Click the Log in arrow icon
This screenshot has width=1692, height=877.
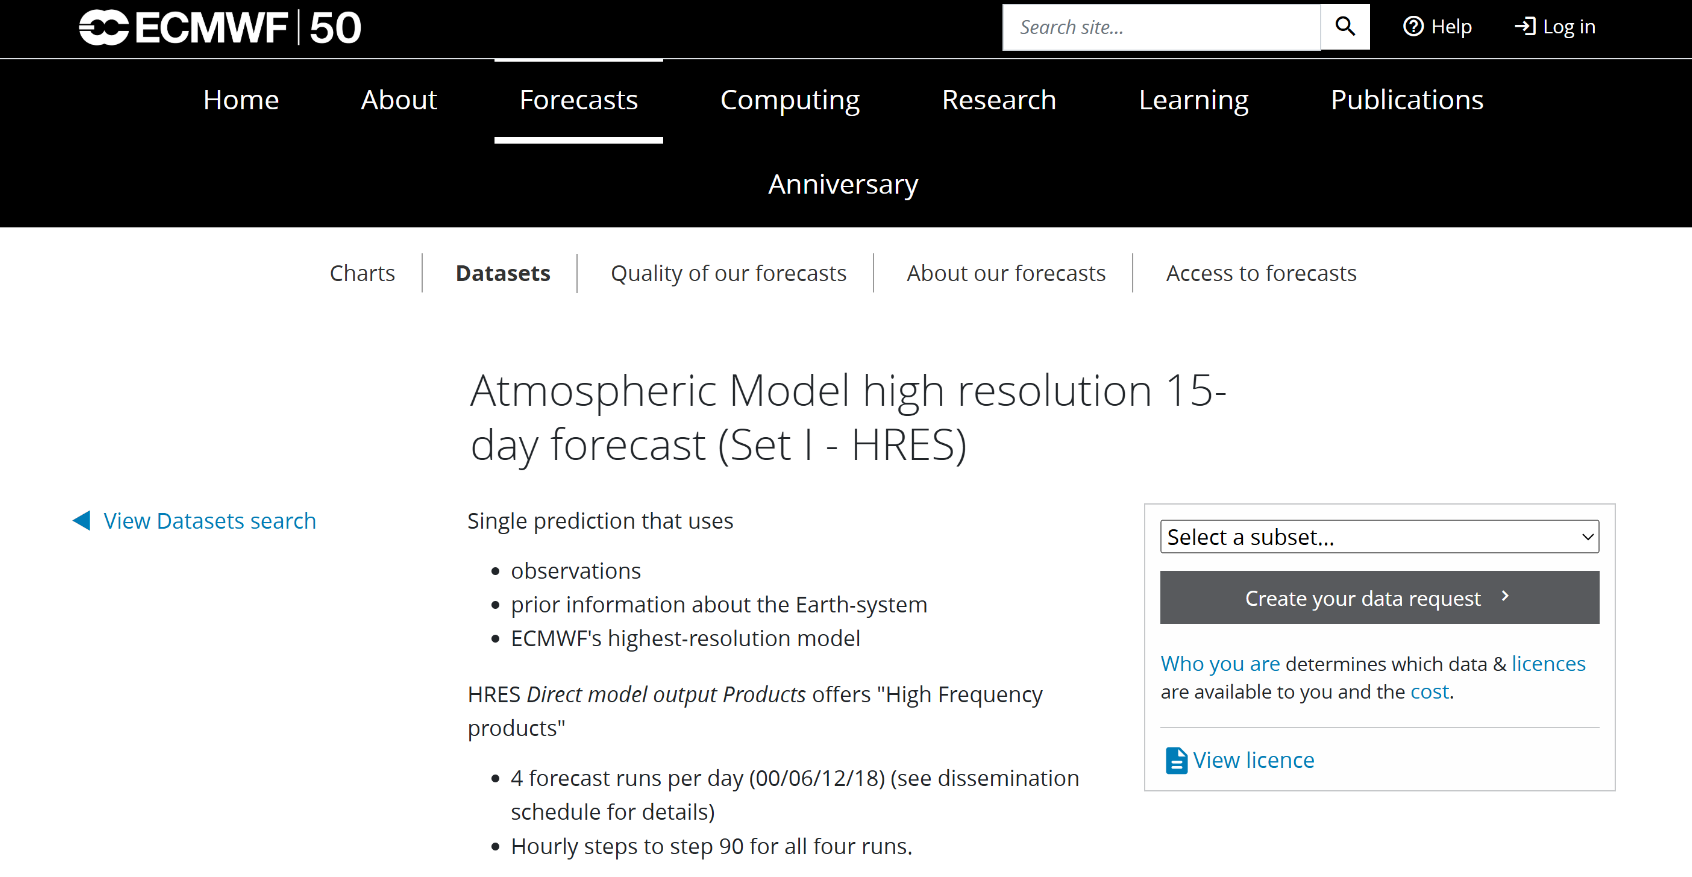click(1525, 27)
